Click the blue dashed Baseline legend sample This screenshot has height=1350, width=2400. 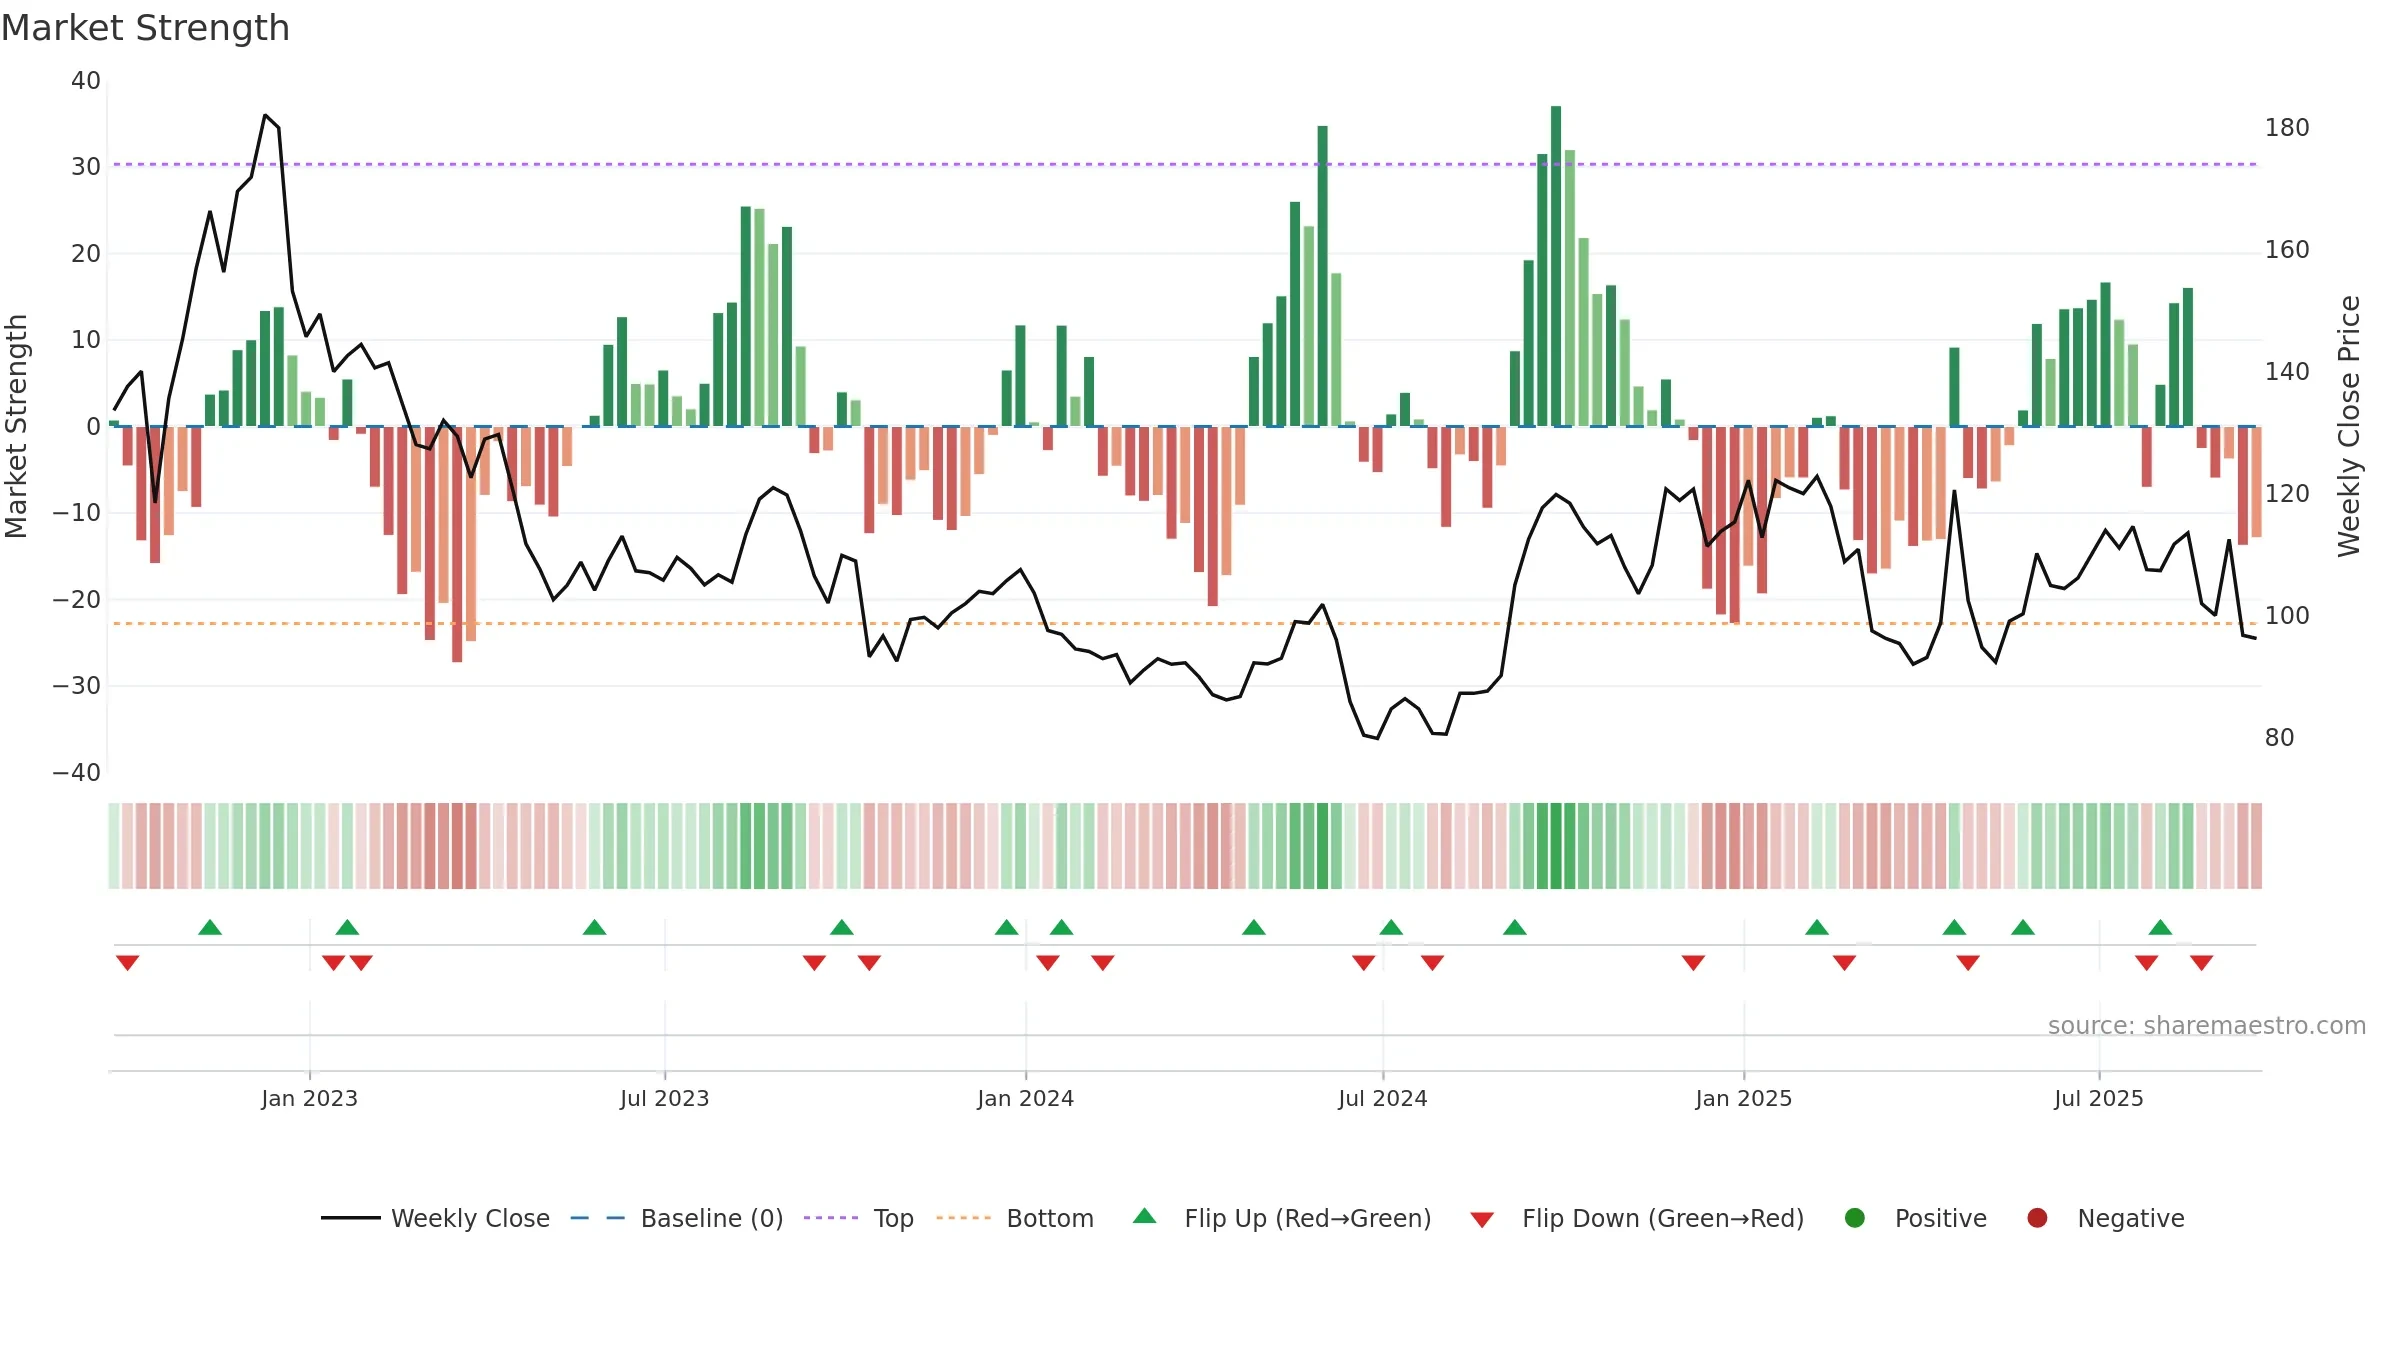click(x=598, y=1218)
